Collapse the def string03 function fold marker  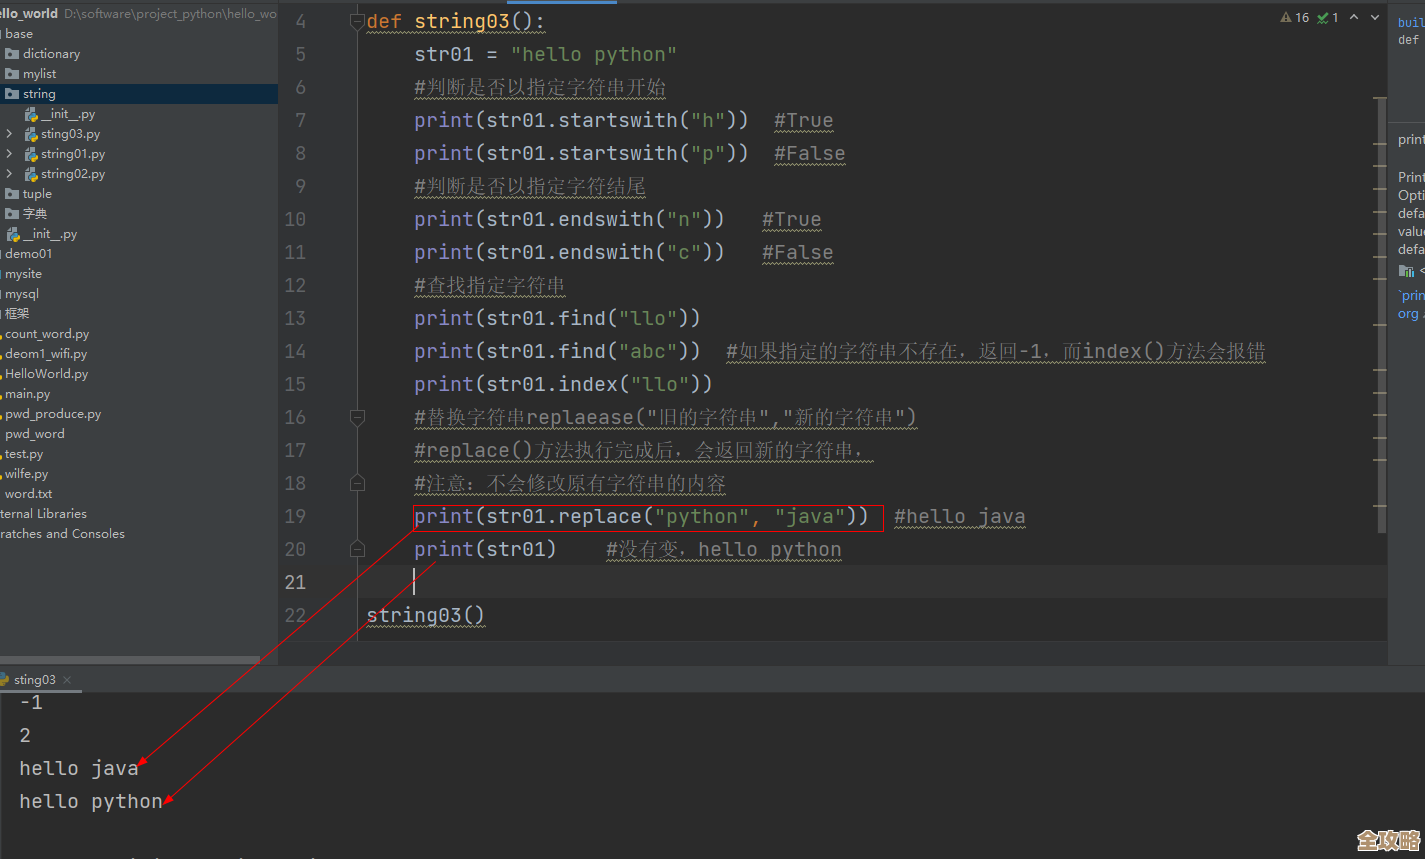click(x=357, y=22)
